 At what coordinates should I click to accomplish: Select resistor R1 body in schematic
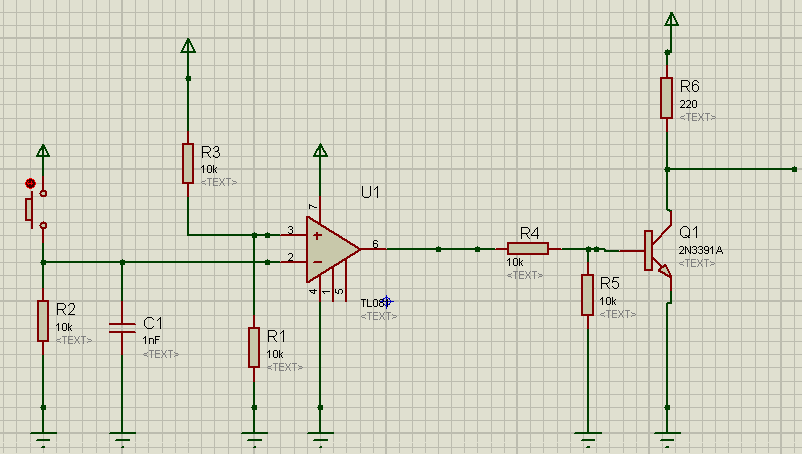pyautogui.click(x=254, y=348)
